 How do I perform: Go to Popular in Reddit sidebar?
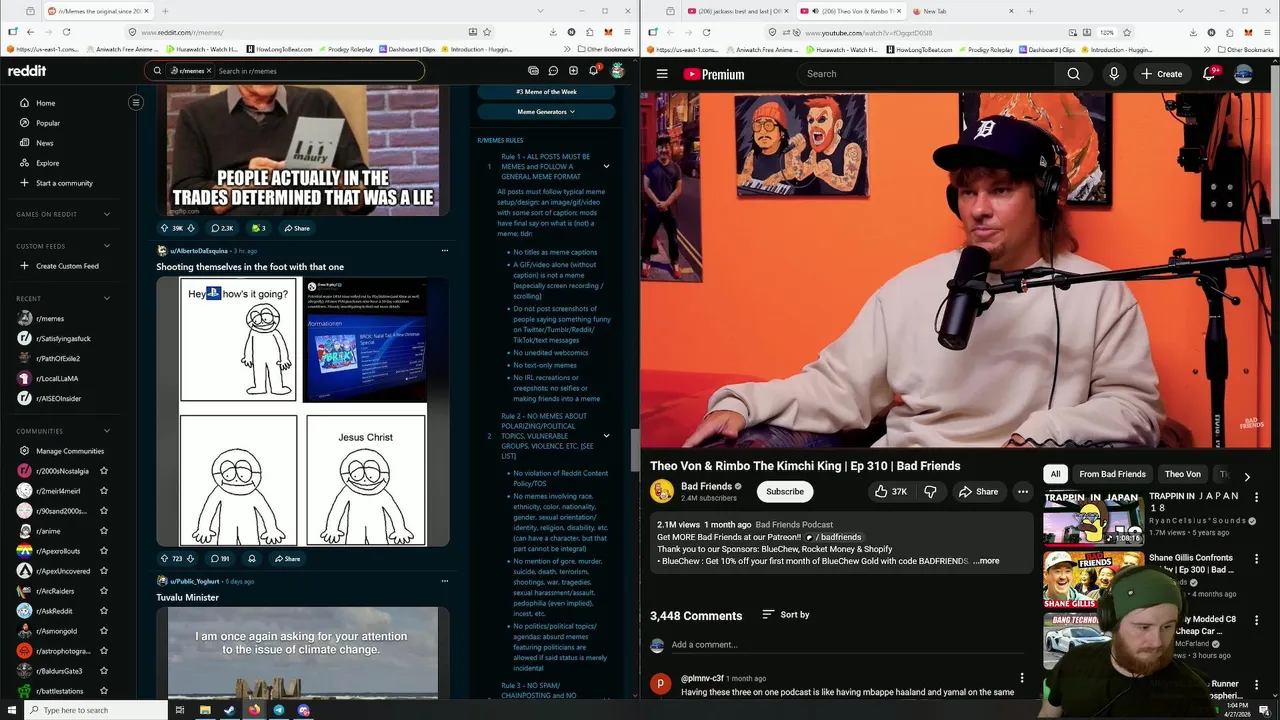click(48, 123)
